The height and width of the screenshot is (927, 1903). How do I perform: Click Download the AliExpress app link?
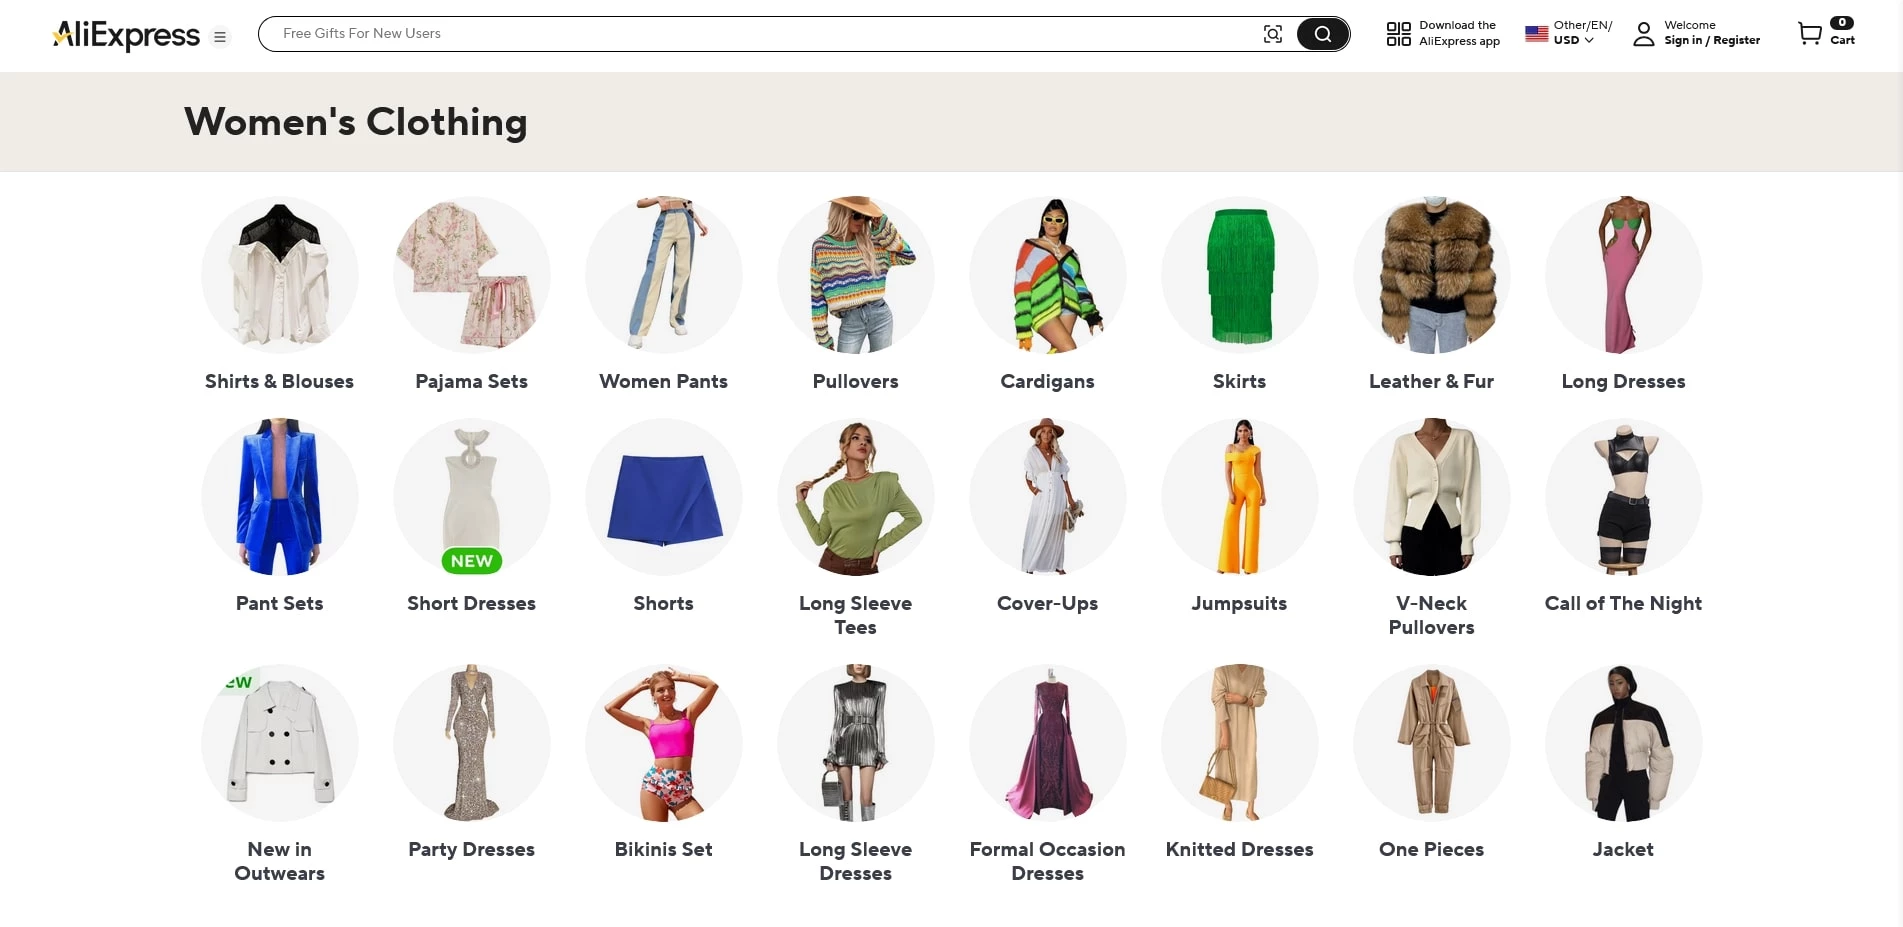pyautogui.click(x=1458, y=34)
